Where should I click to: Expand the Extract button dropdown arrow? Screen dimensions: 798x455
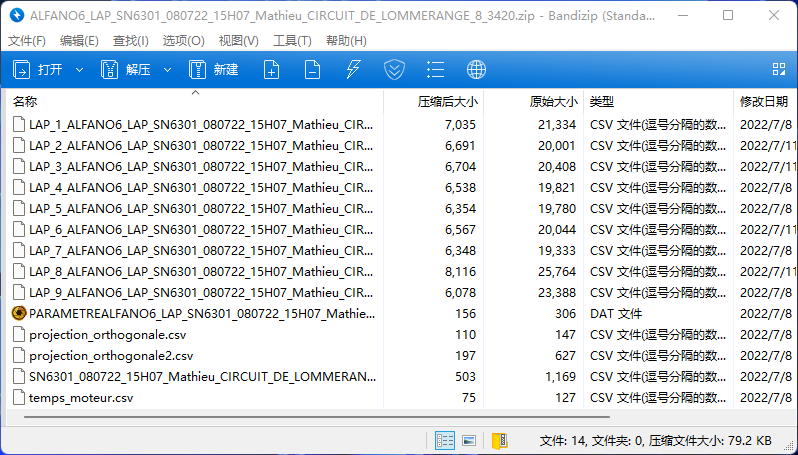point(167,70)
